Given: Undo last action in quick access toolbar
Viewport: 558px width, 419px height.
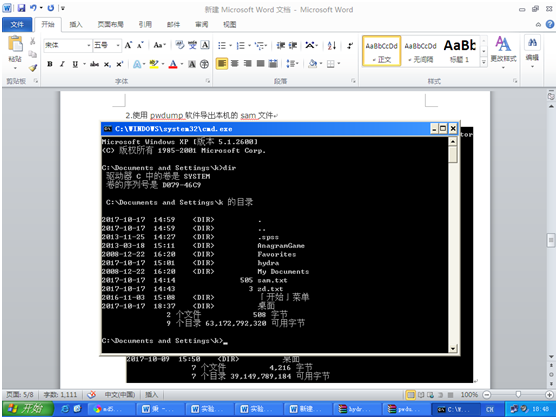Looking at the screenshot, I should click(33, 7).
